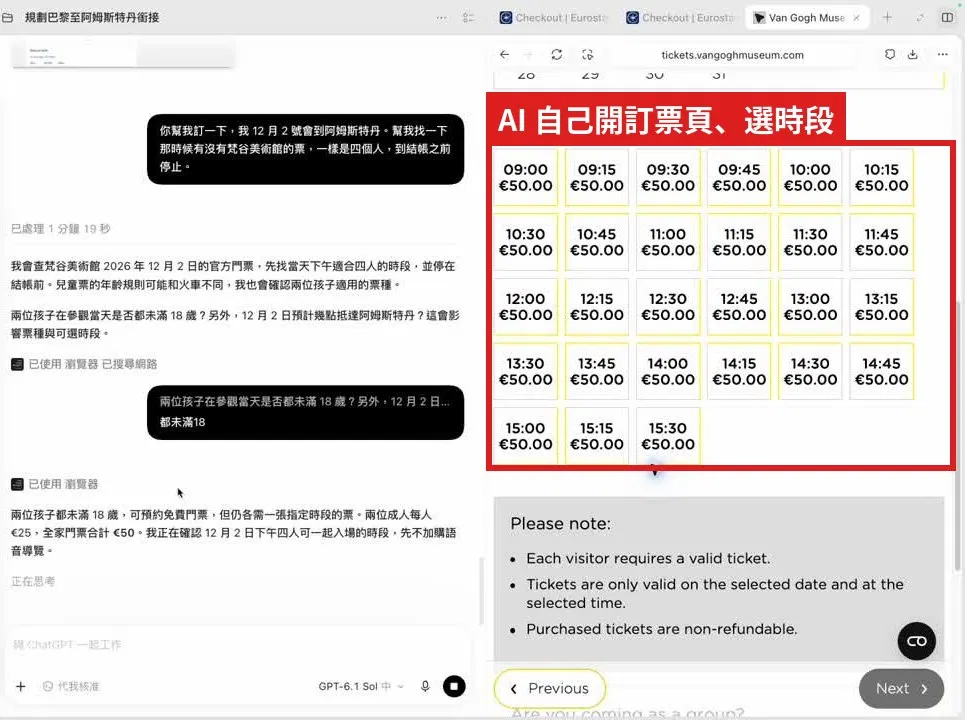Screen dimensions: 965x725
Task: Select the 09:15 time slot
Action: point(596,177)
